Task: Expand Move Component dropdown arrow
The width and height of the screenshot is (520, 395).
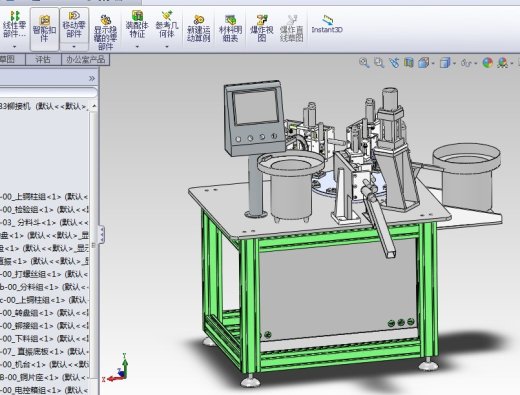Action: coord(74,47)
